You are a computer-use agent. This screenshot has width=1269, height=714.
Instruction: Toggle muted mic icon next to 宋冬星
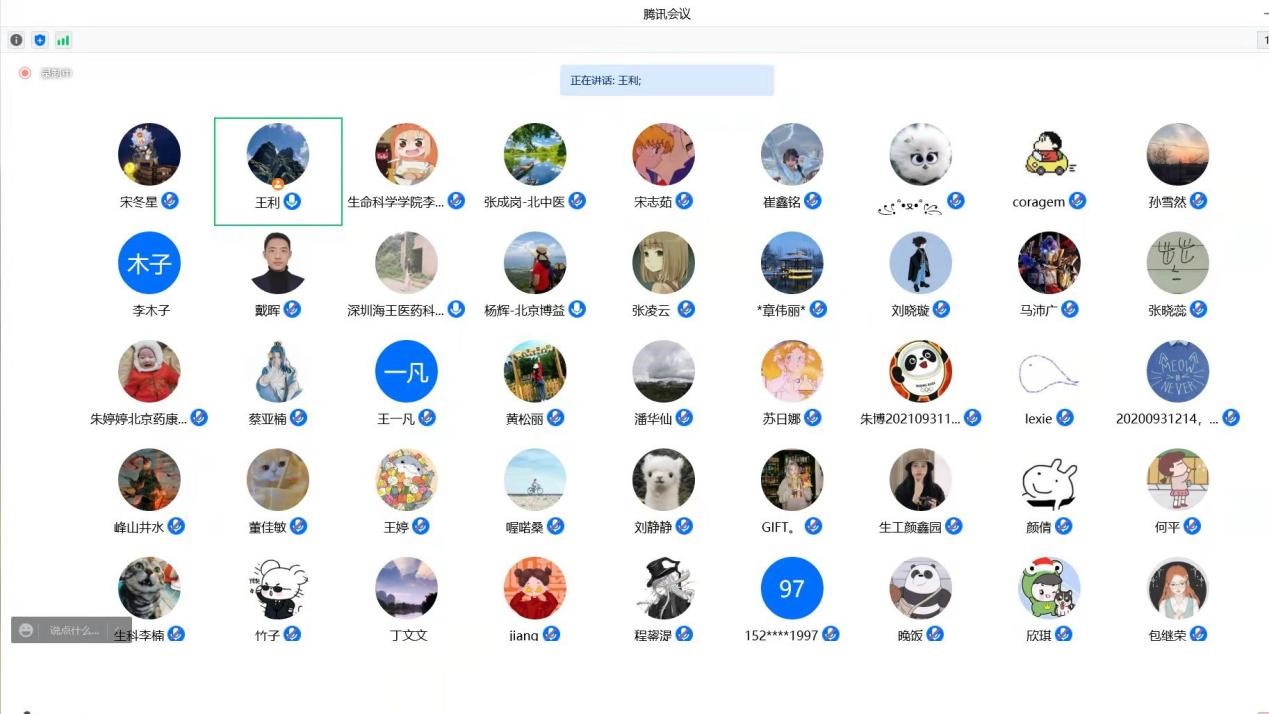tap(170, 201)
